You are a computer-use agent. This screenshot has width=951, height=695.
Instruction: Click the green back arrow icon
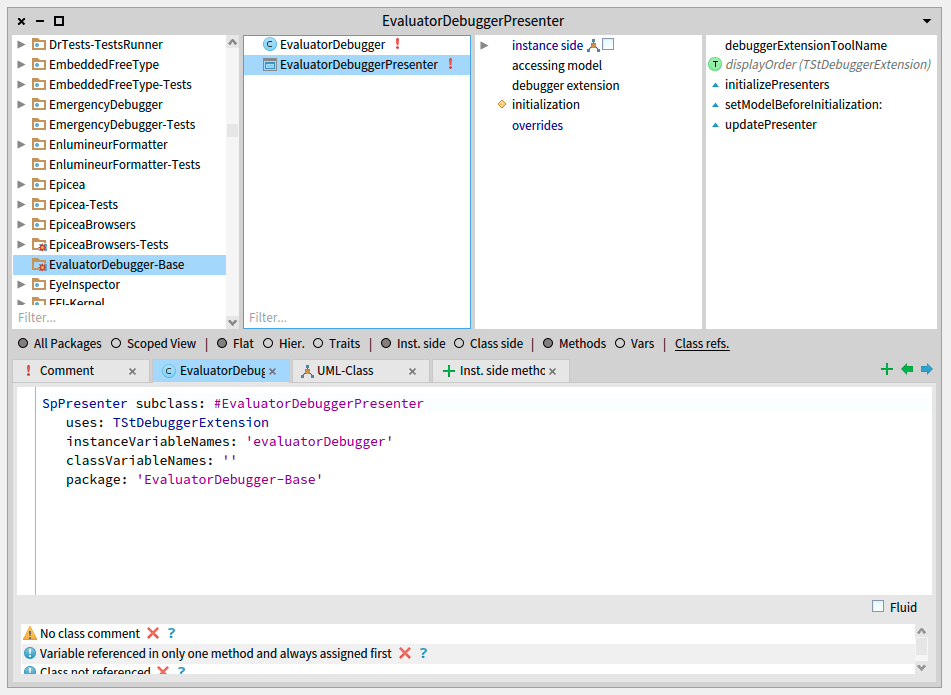[907, 370]
